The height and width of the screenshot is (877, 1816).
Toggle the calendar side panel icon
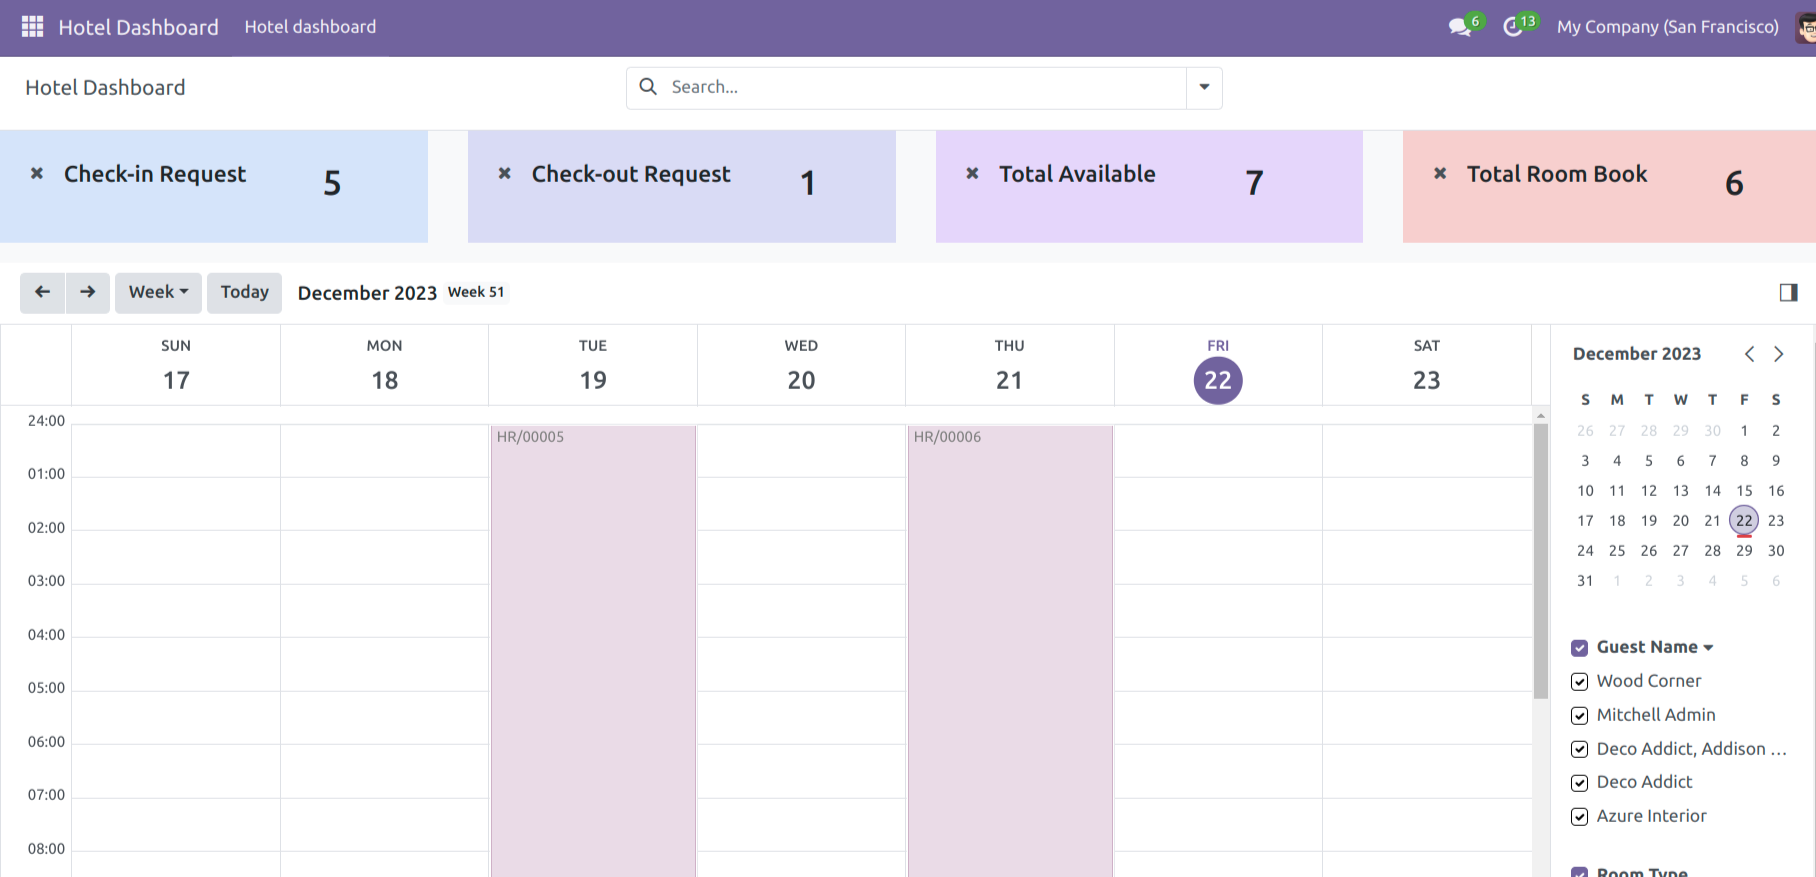(x=1788, y=292)
